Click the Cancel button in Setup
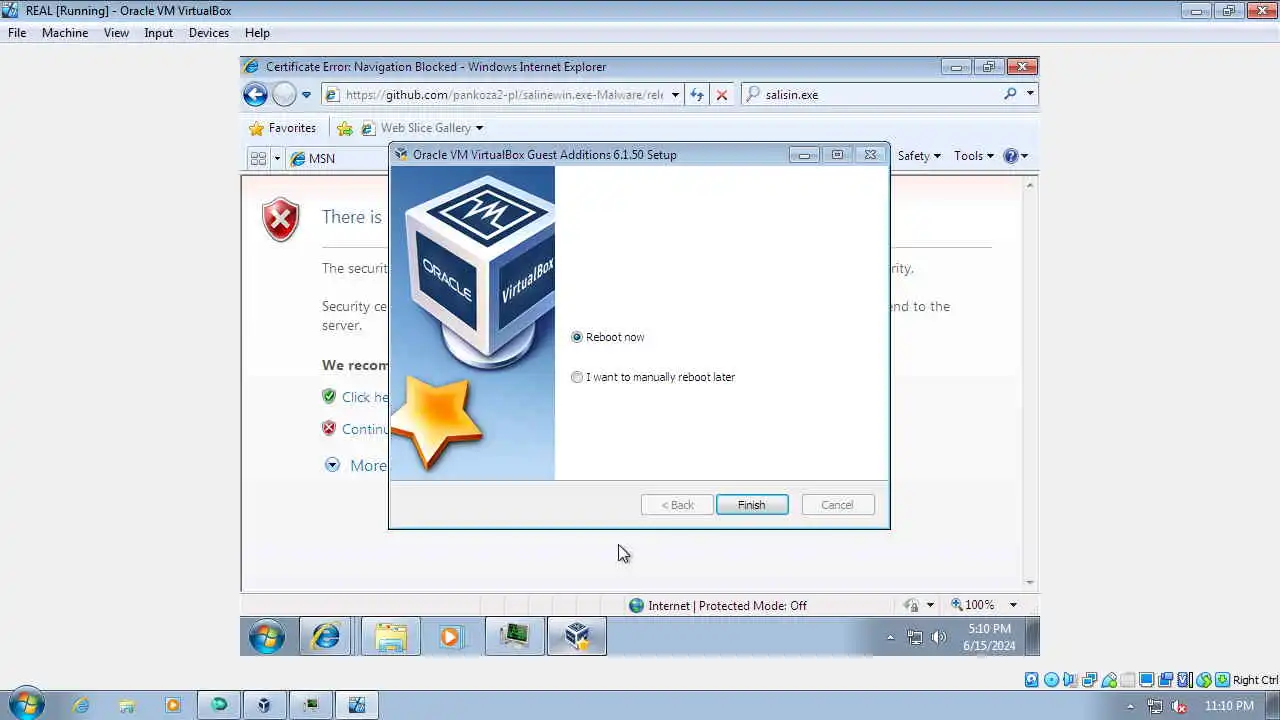Image resolution: width=1280 pixels, height=720 pixels. 838,505
